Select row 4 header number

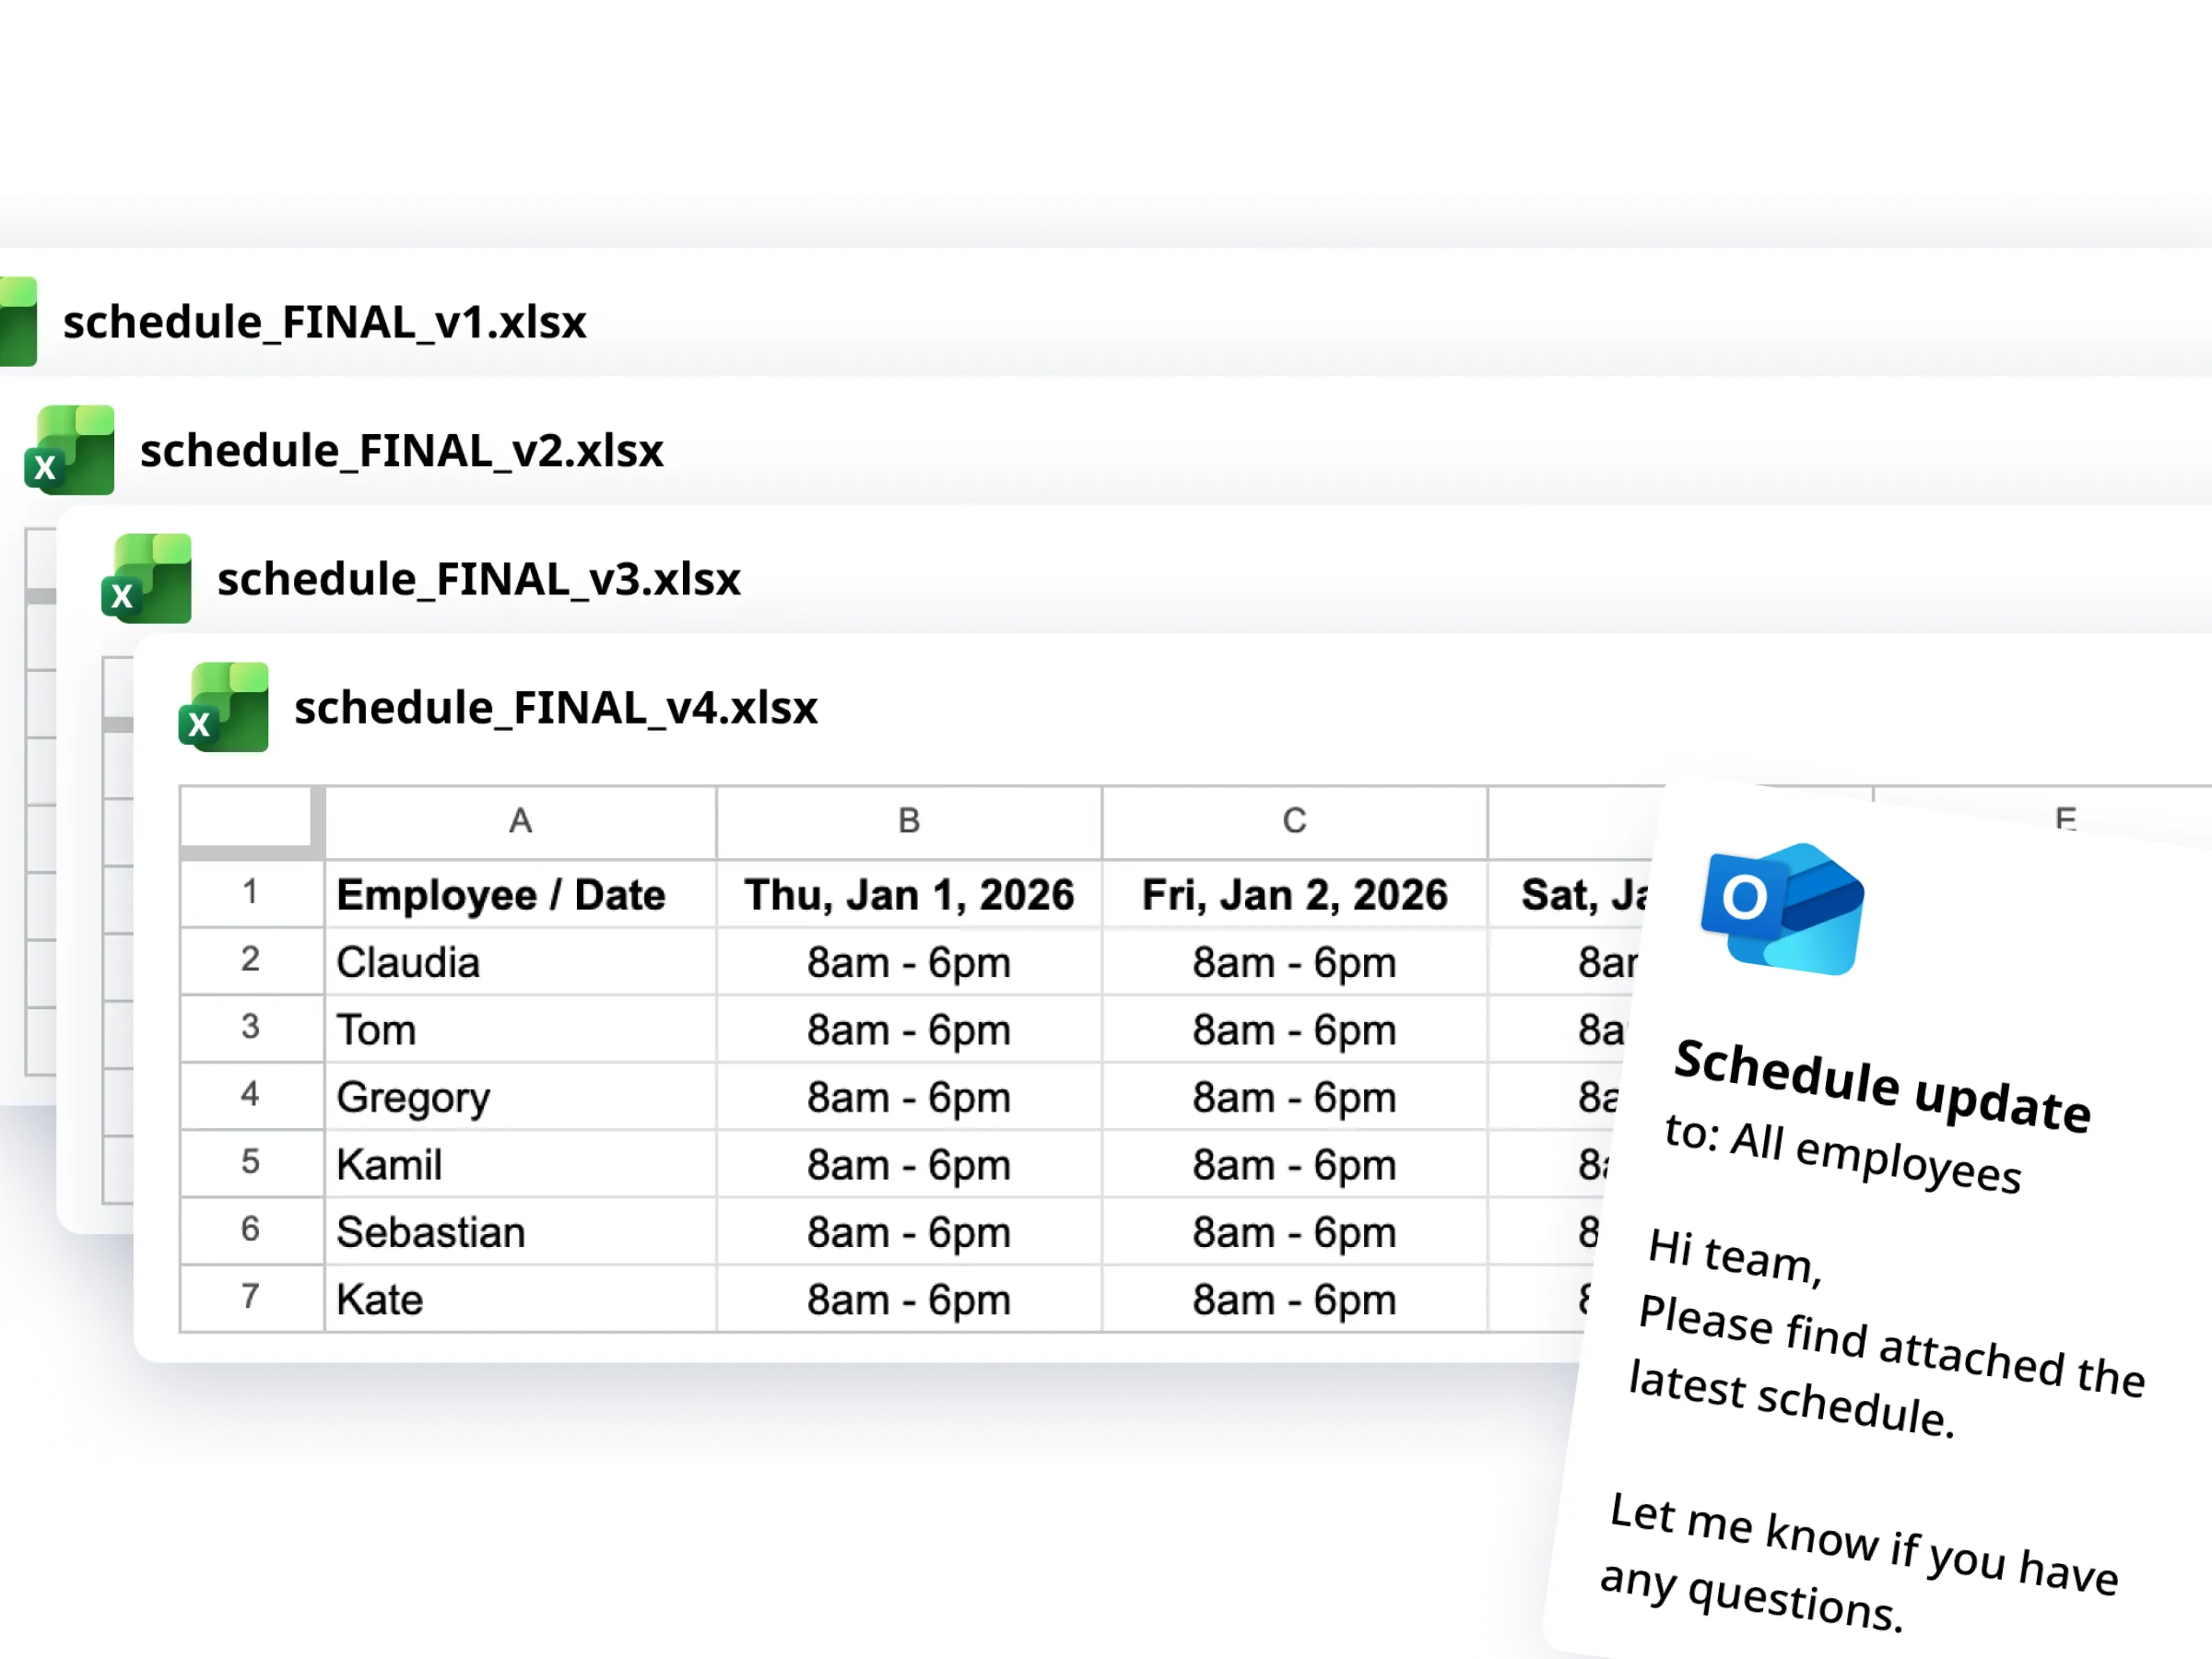click(251, 1095)
